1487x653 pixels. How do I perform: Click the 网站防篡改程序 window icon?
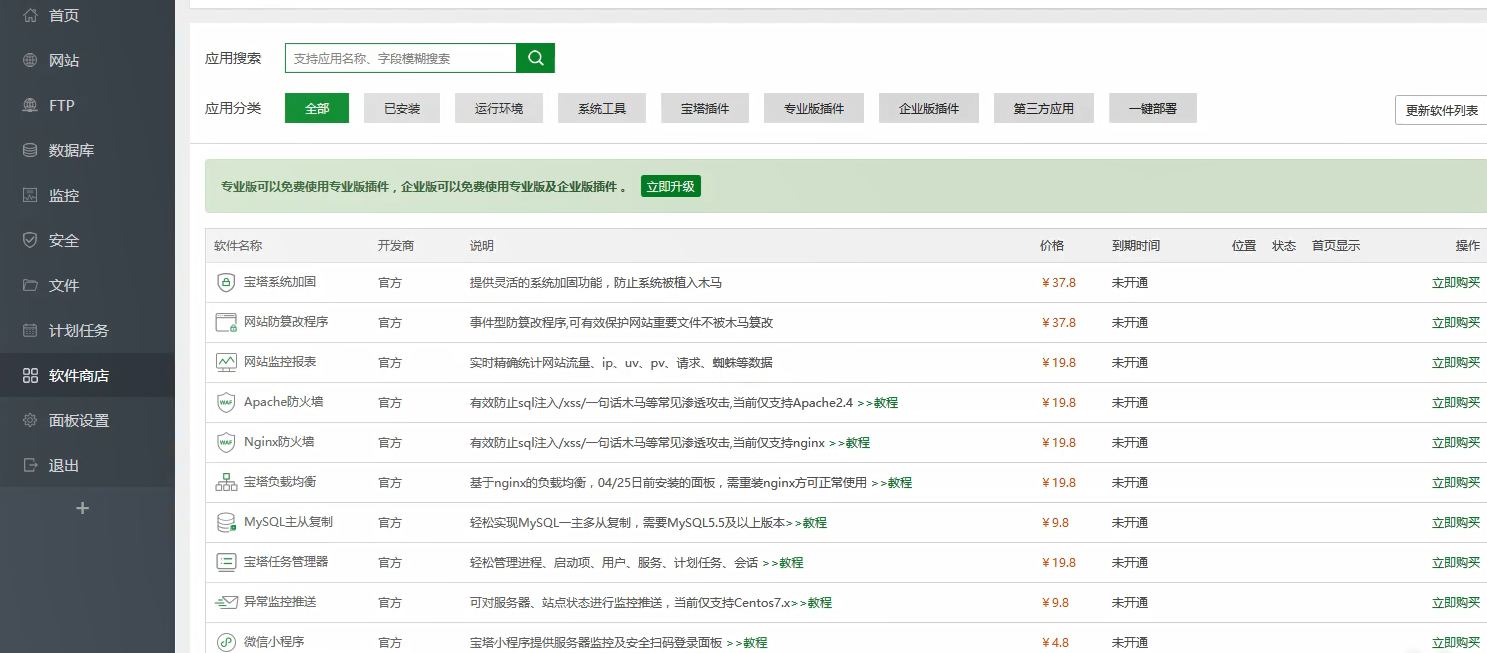(226, 322)
